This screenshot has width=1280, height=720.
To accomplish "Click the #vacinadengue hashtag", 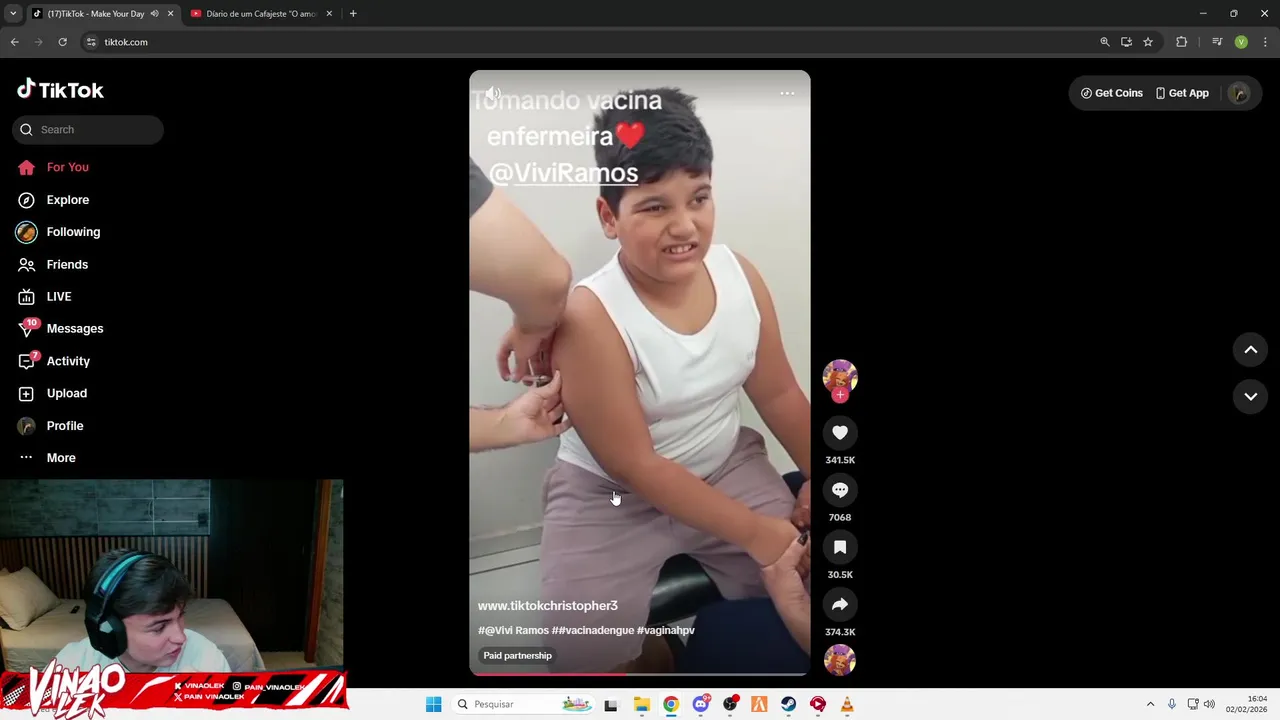I will coord(592,631).
